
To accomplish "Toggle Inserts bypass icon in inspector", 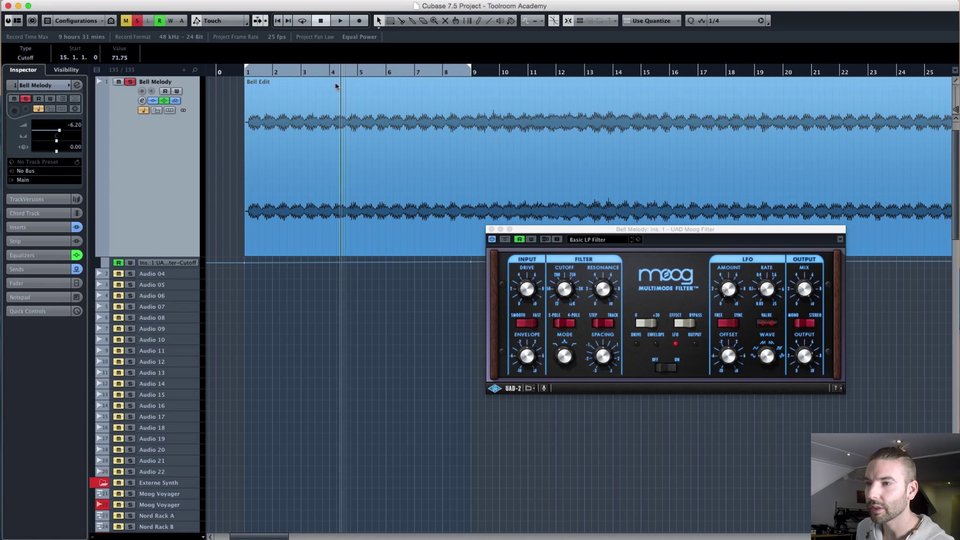I will point(77,227).
